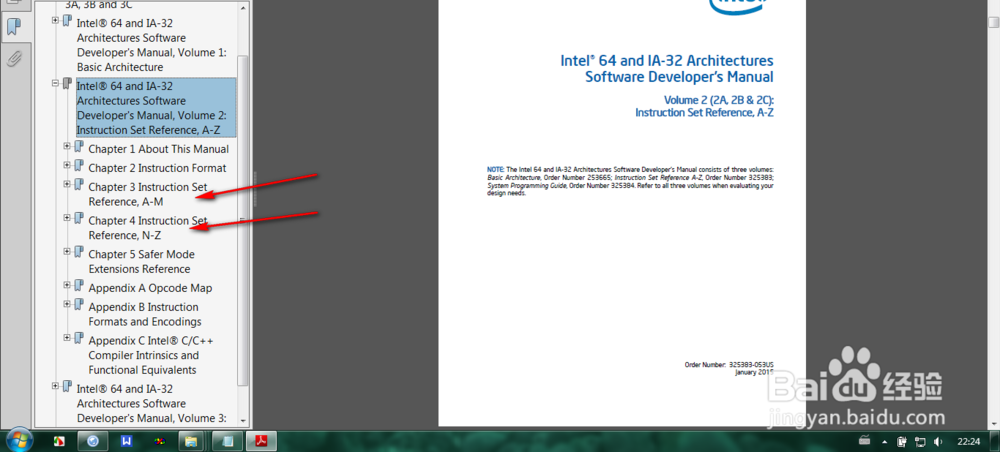Viewport: 1000px width, 452px height.
Task: Click bookmark icon beside Appendix C Compiler Intrinsics
Action: pyautogui.click(x=78, y=339)
